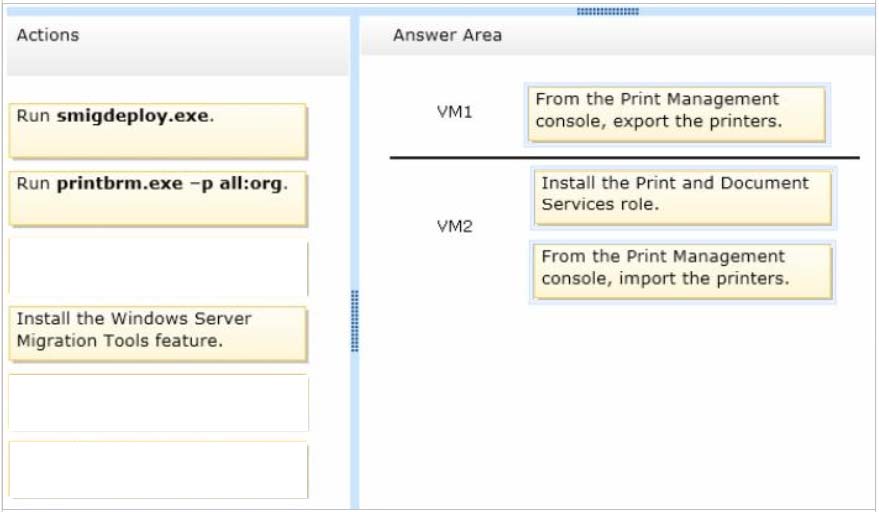Click the divider line between VM1 and VM2
The height and width of the screenshot is (512, 879).
click(624, 158)
